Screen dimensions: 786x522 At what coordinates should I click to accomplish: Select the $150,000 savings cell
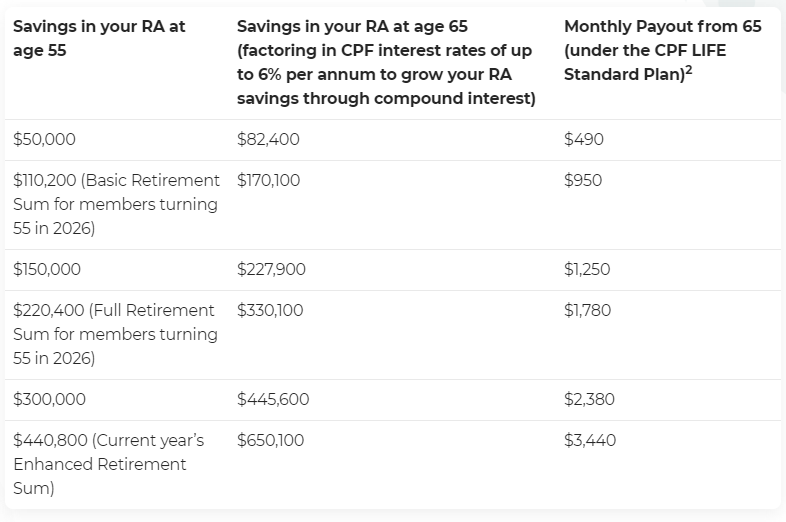47,270
